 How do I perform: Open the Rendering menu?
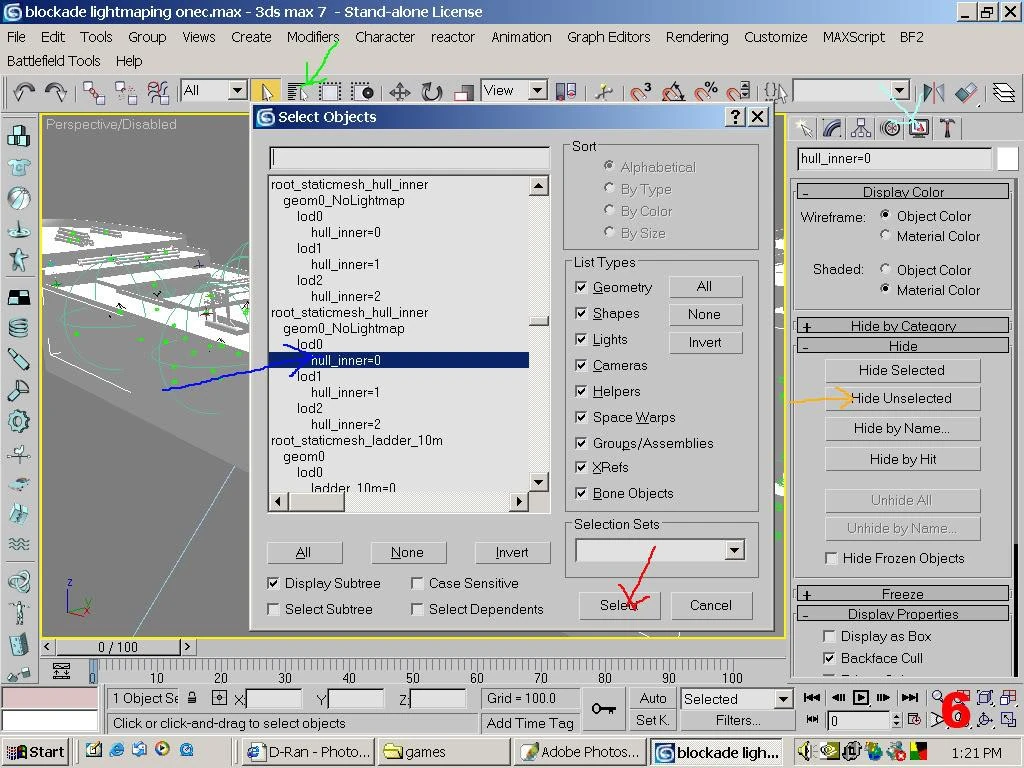(x=697, y=37)
